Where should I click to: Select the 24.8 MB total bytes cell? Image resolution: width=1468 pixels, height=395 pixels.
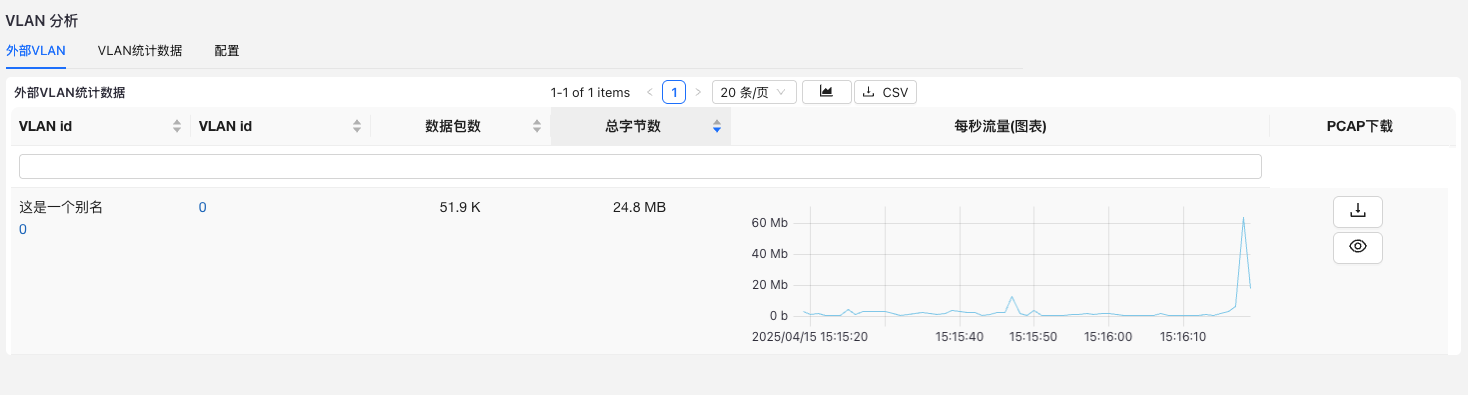[x=639, y=207]
